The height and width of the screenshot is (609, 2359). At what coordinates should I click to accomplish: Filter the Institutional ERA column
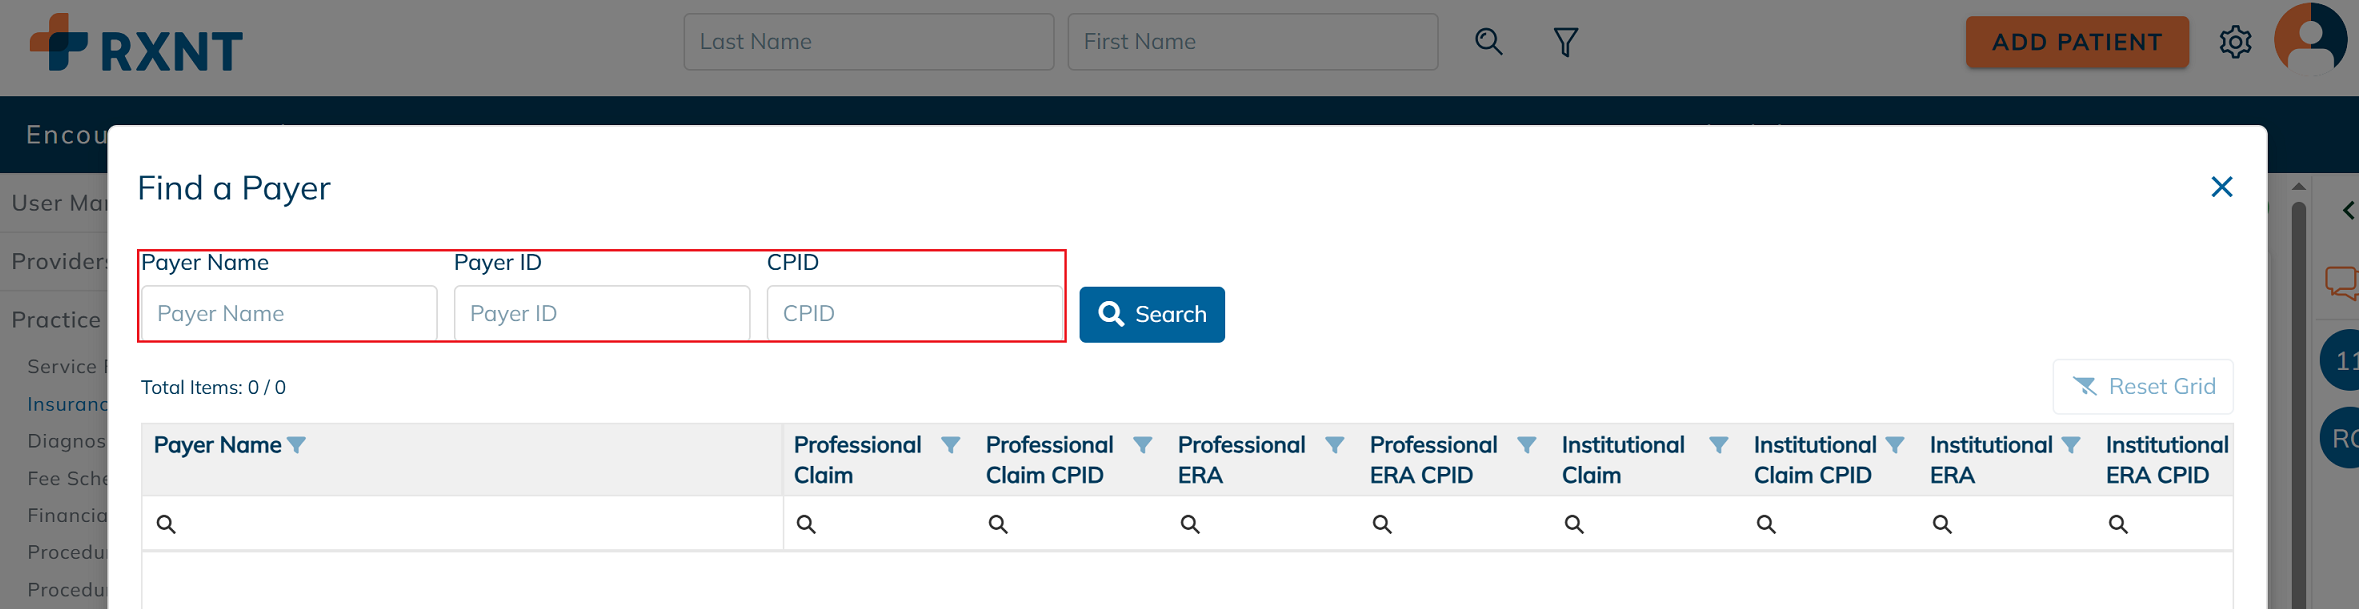(x=2071, y=445)
